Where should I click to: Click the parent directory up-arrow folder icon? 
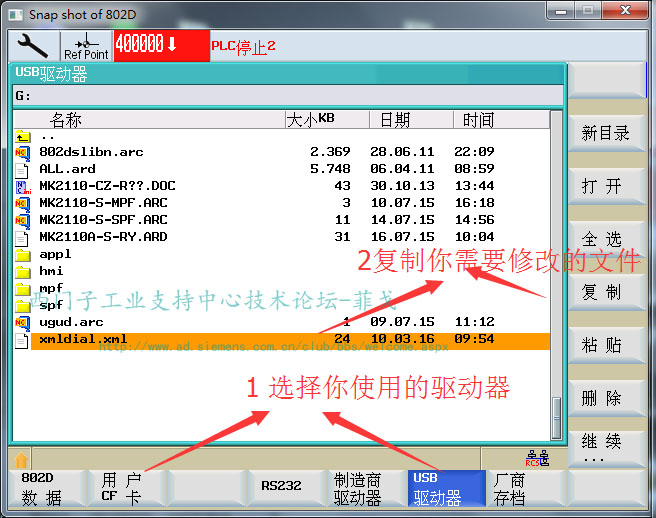[x=23, y=136]
